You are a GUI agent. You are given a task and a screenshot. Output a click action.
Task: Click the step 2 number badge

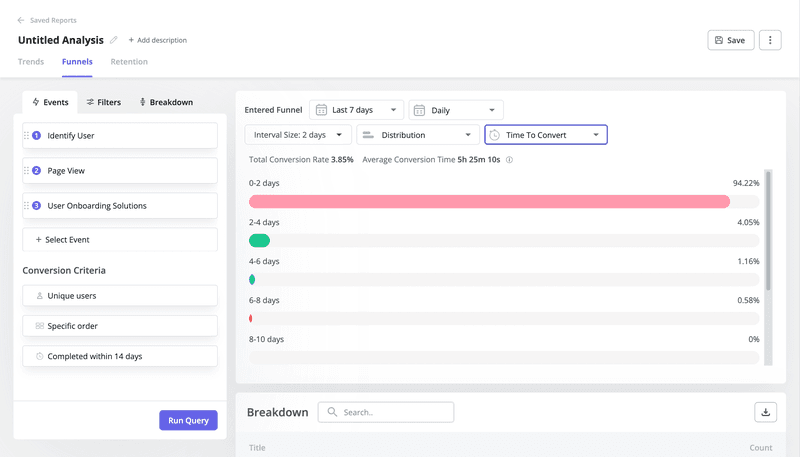[37, 170]
